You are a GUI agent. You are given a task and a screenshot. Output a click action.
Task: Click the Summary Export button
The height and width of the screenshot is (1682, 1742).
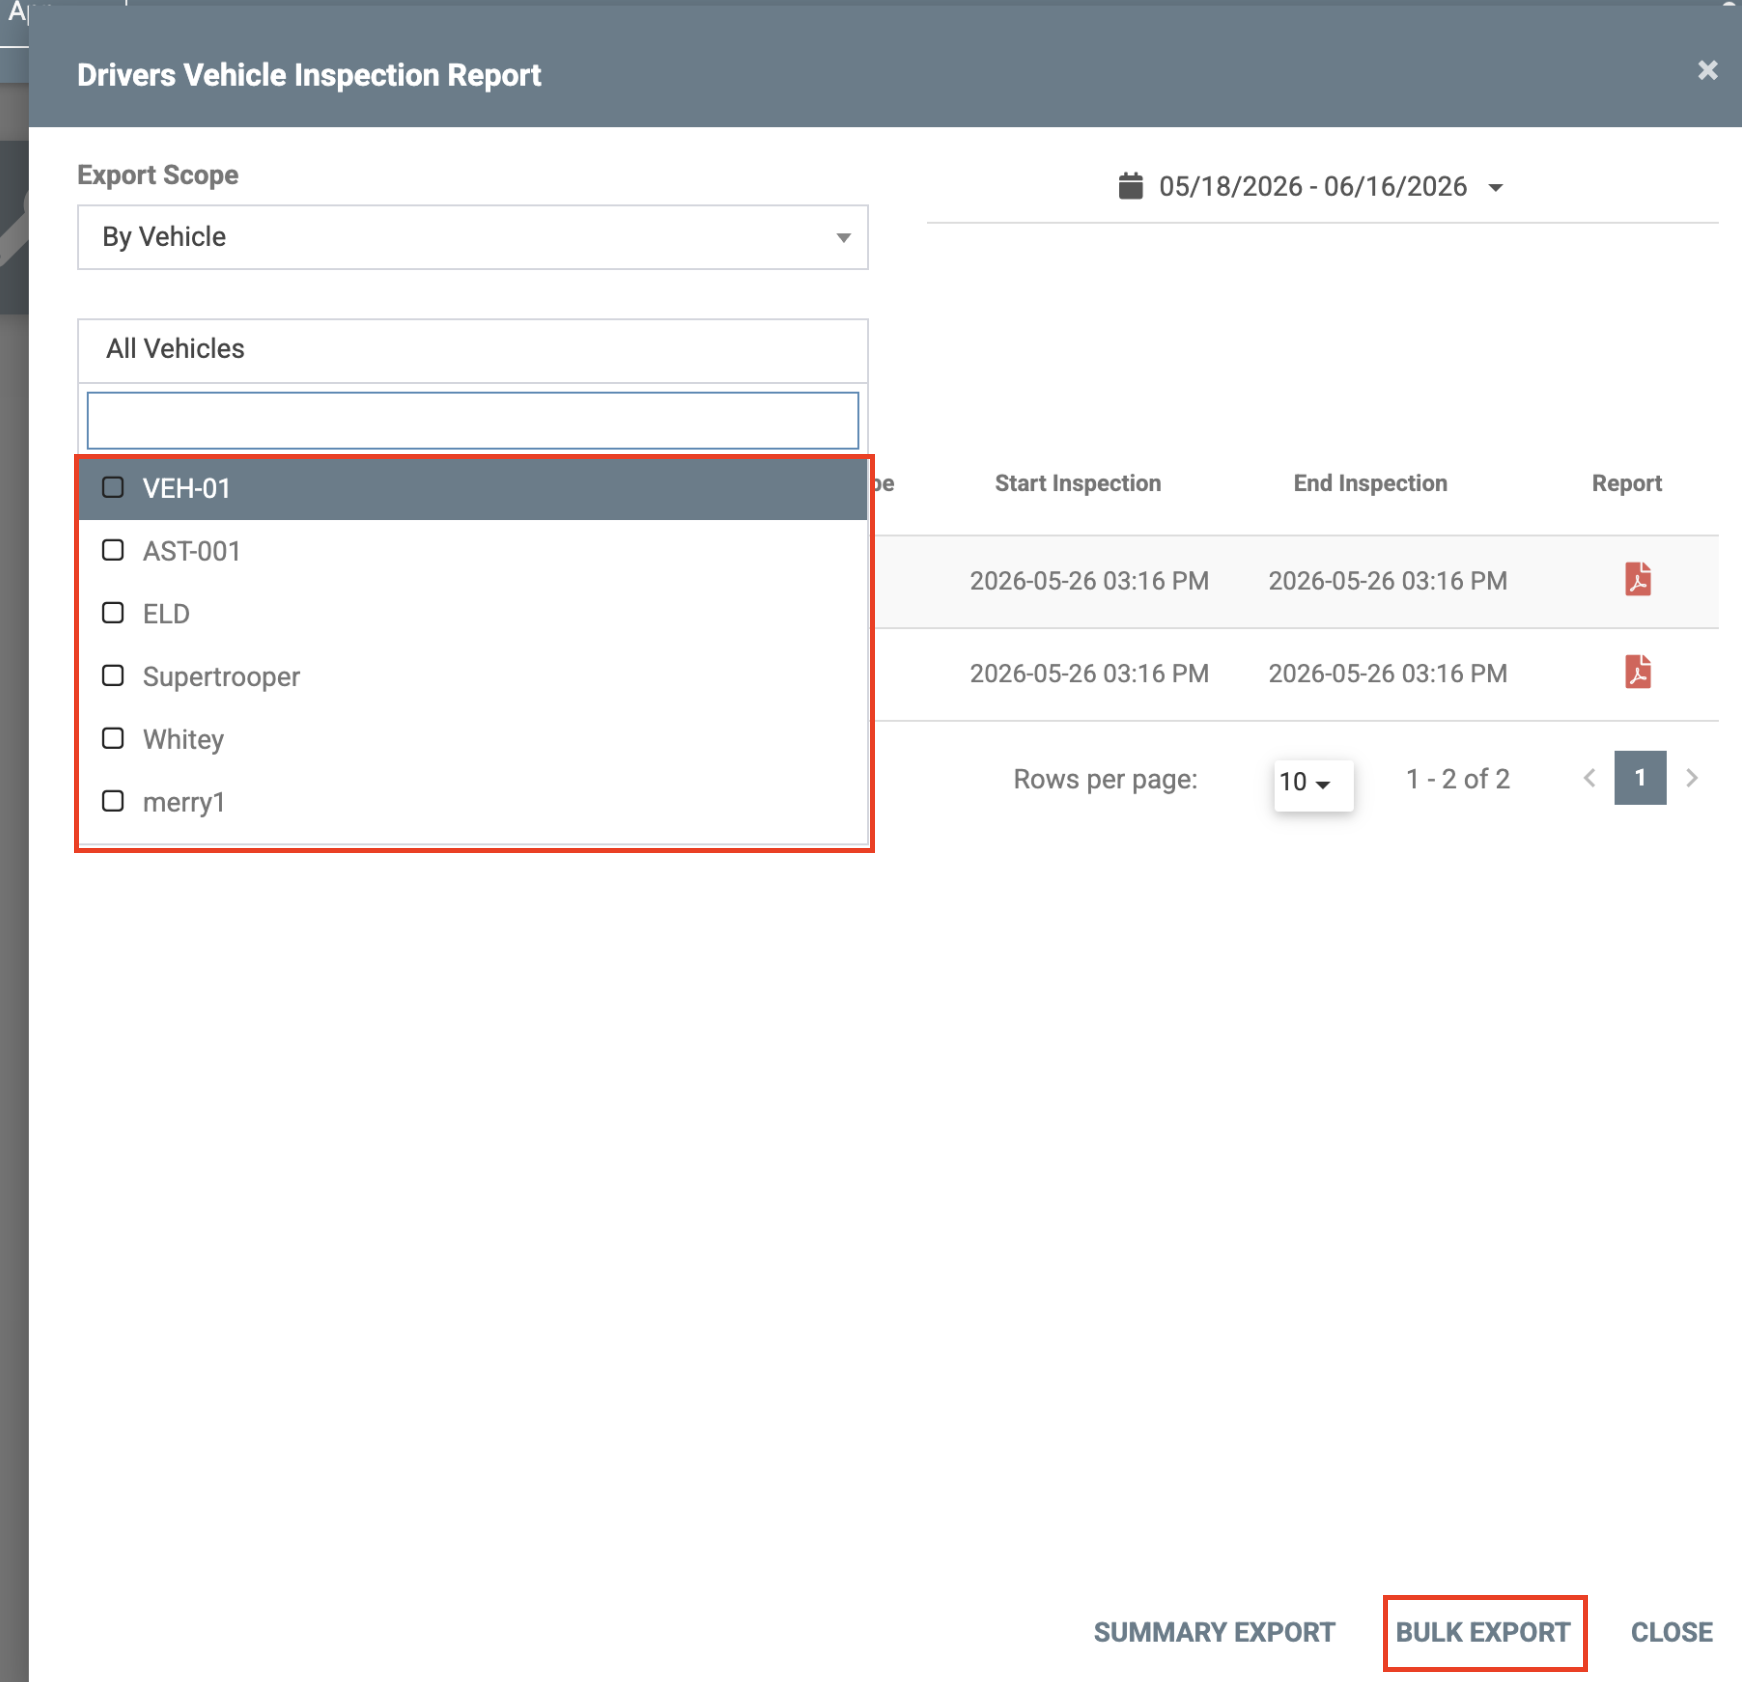tap(1214, 1632)
